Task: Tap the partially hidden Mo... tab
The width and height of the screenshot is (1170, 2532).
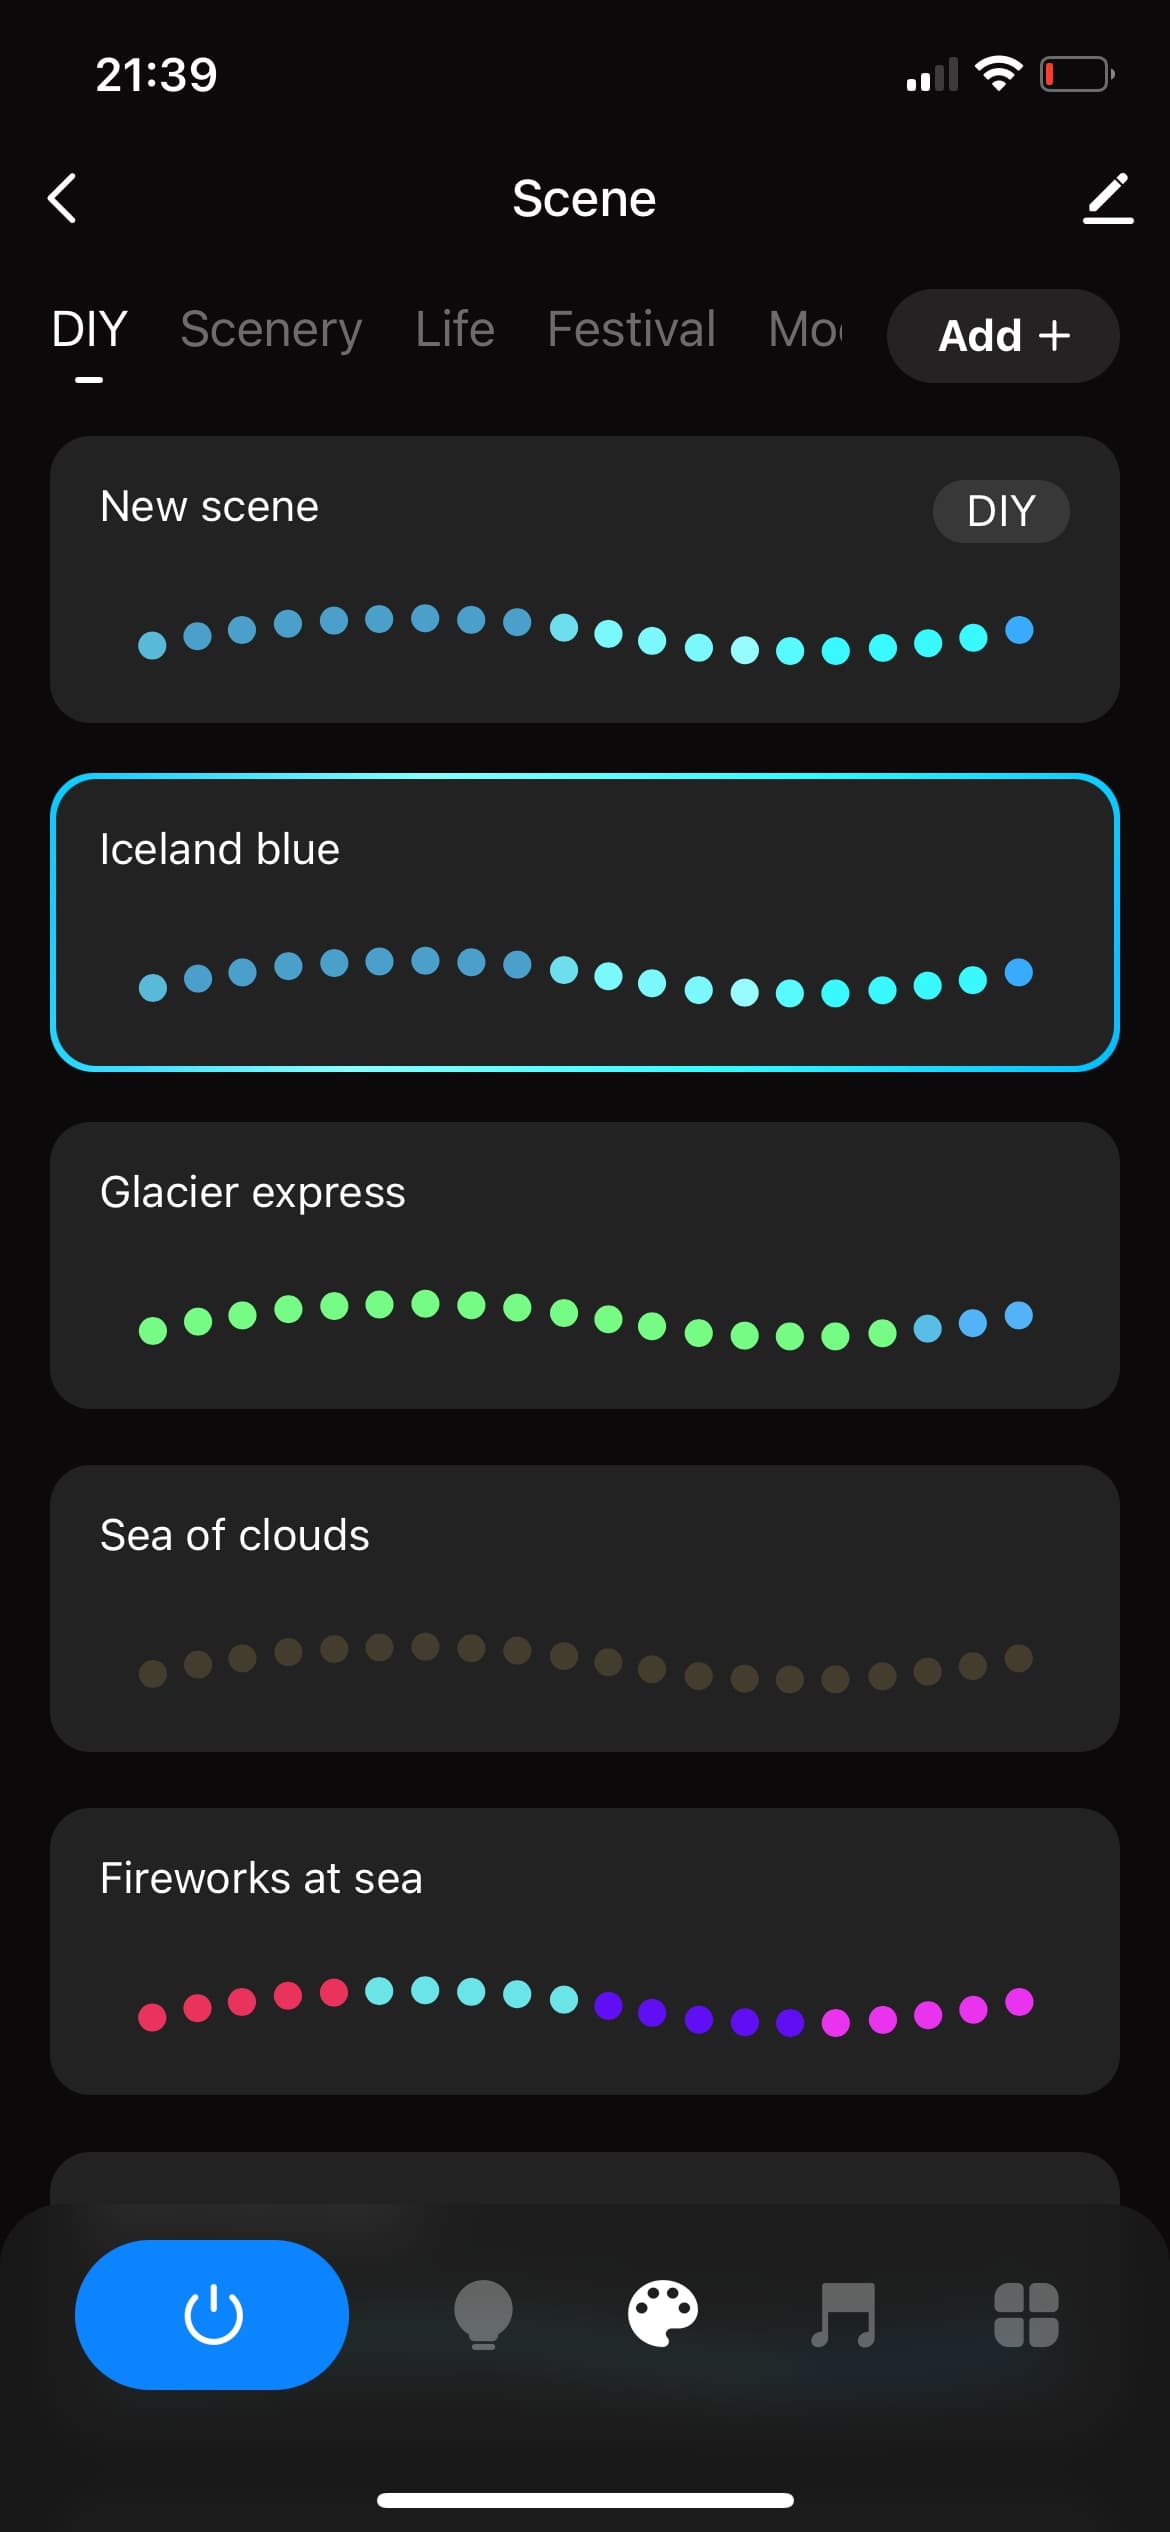Action: 806,329
